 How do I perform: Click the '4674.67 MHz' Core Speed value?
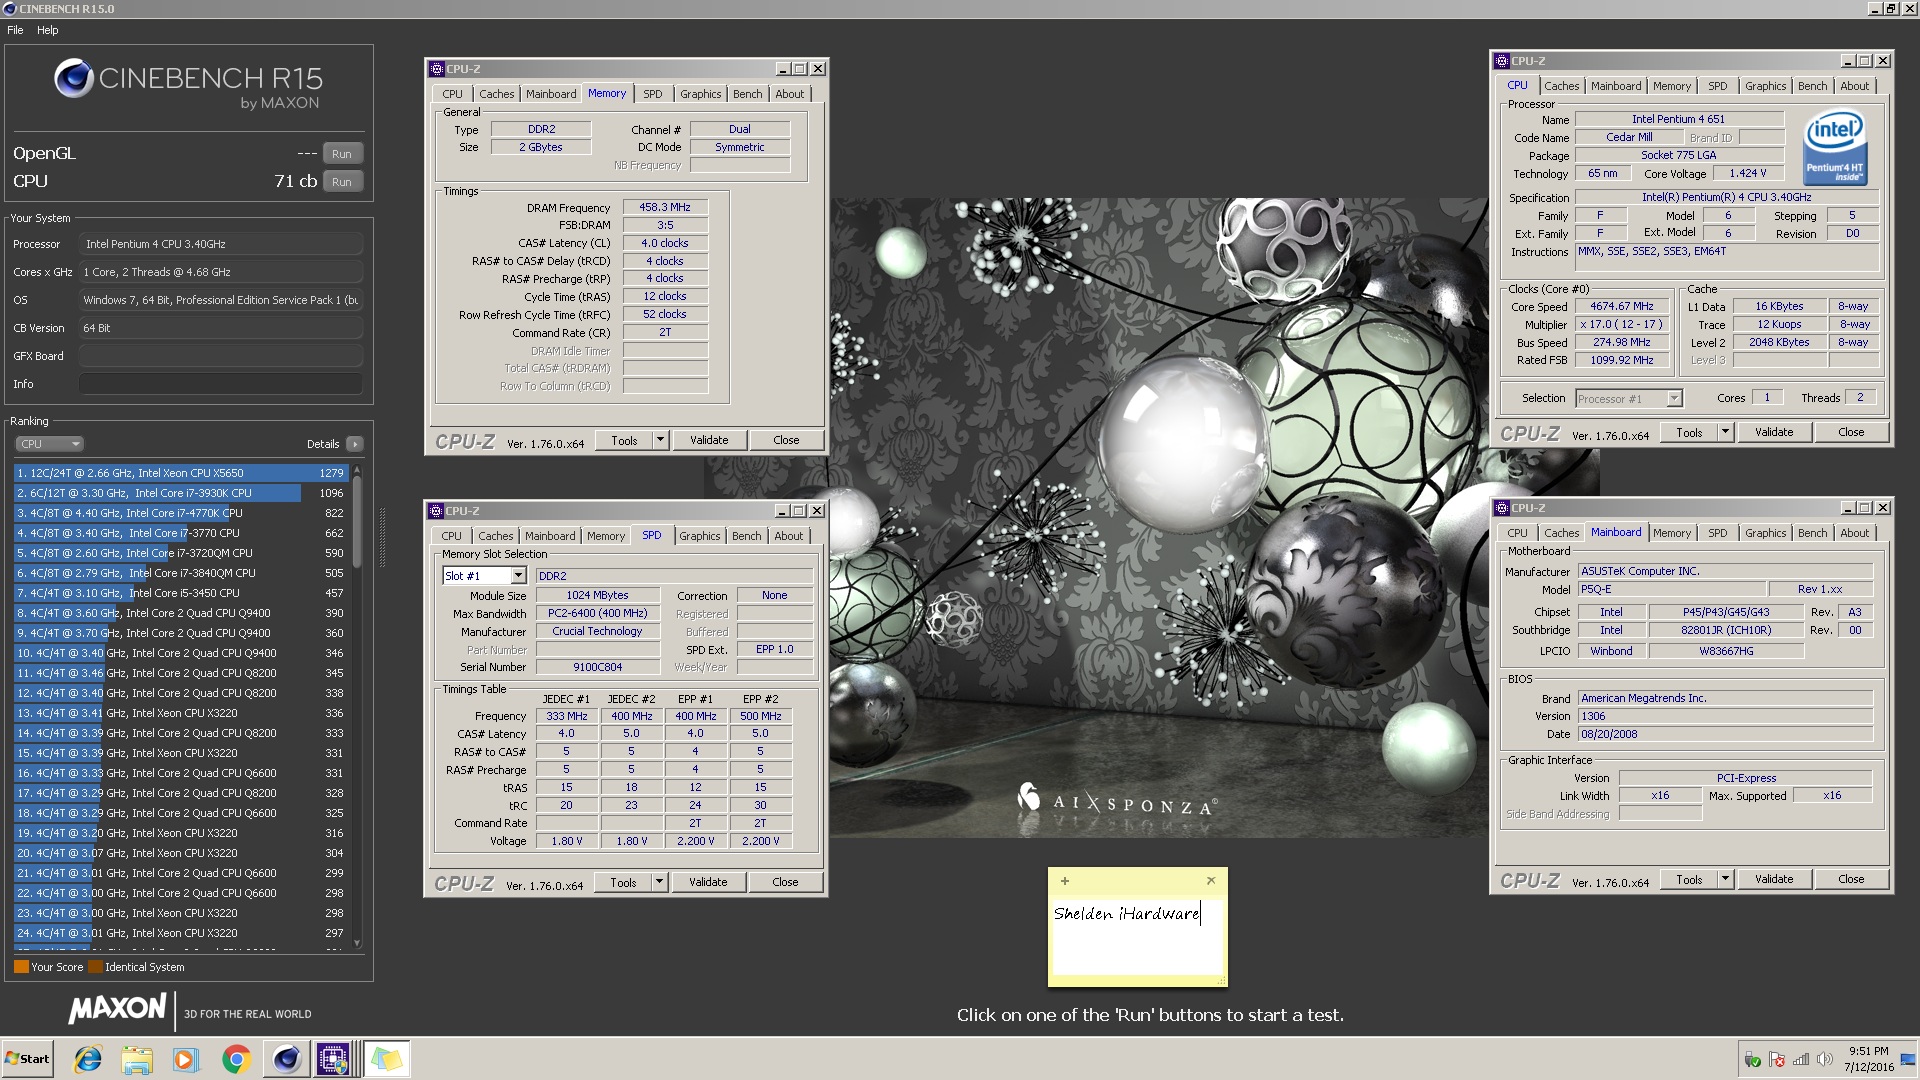(x=1621, y=306)
